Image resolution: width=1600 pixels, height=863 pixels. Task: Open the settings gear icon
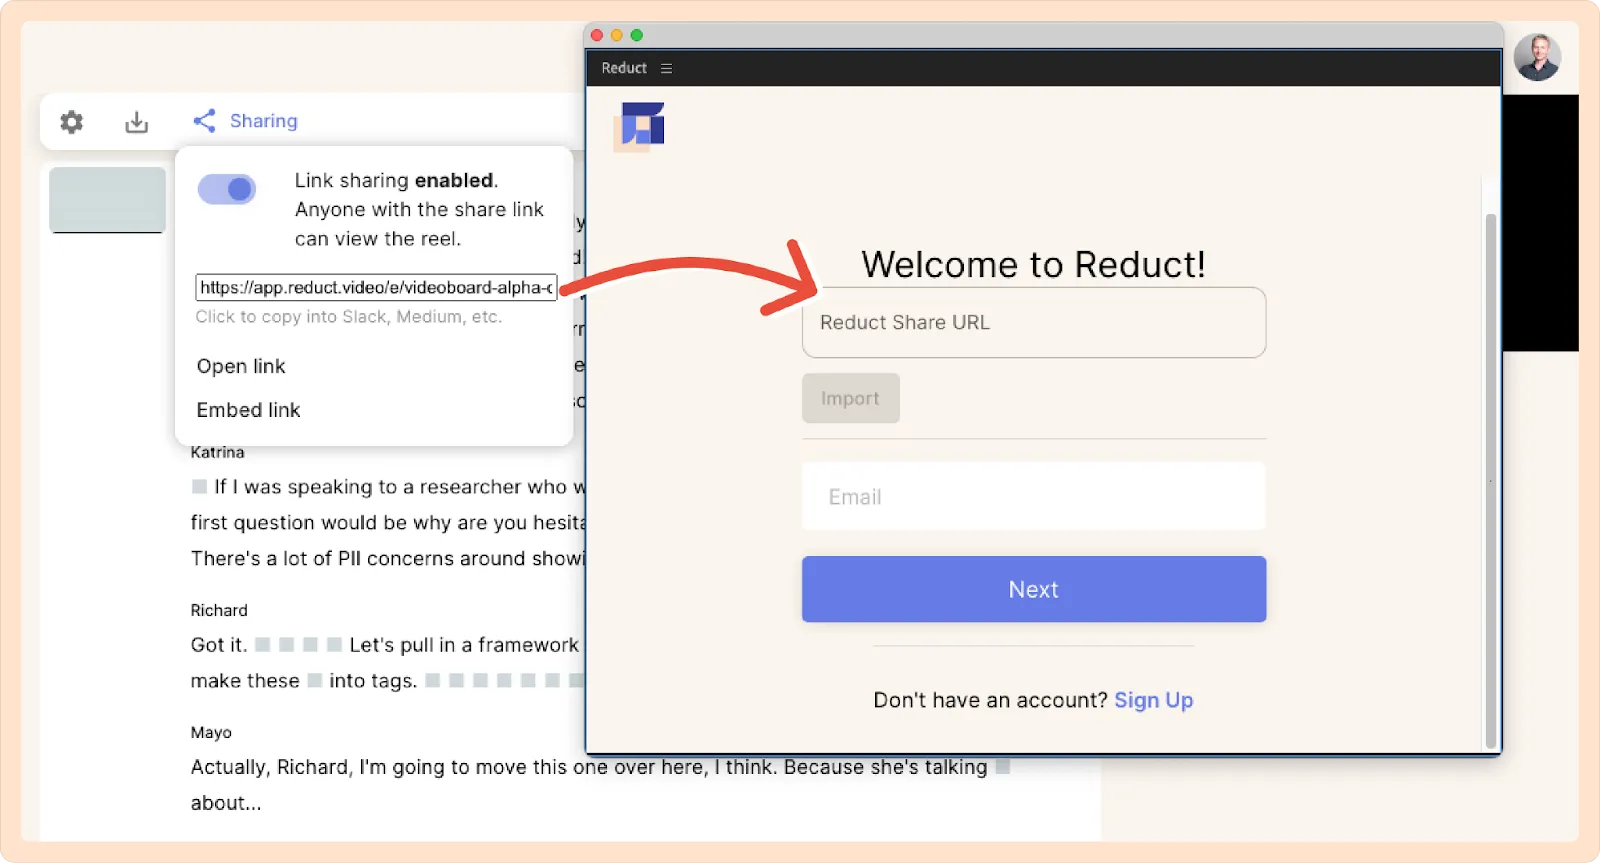click(x=71, y=122)
